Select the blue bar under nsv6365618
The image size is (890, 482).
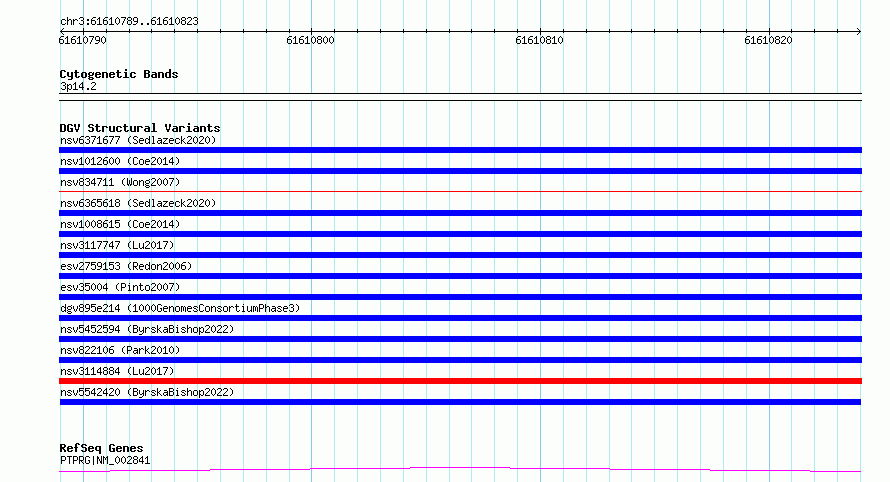point(460,213)
